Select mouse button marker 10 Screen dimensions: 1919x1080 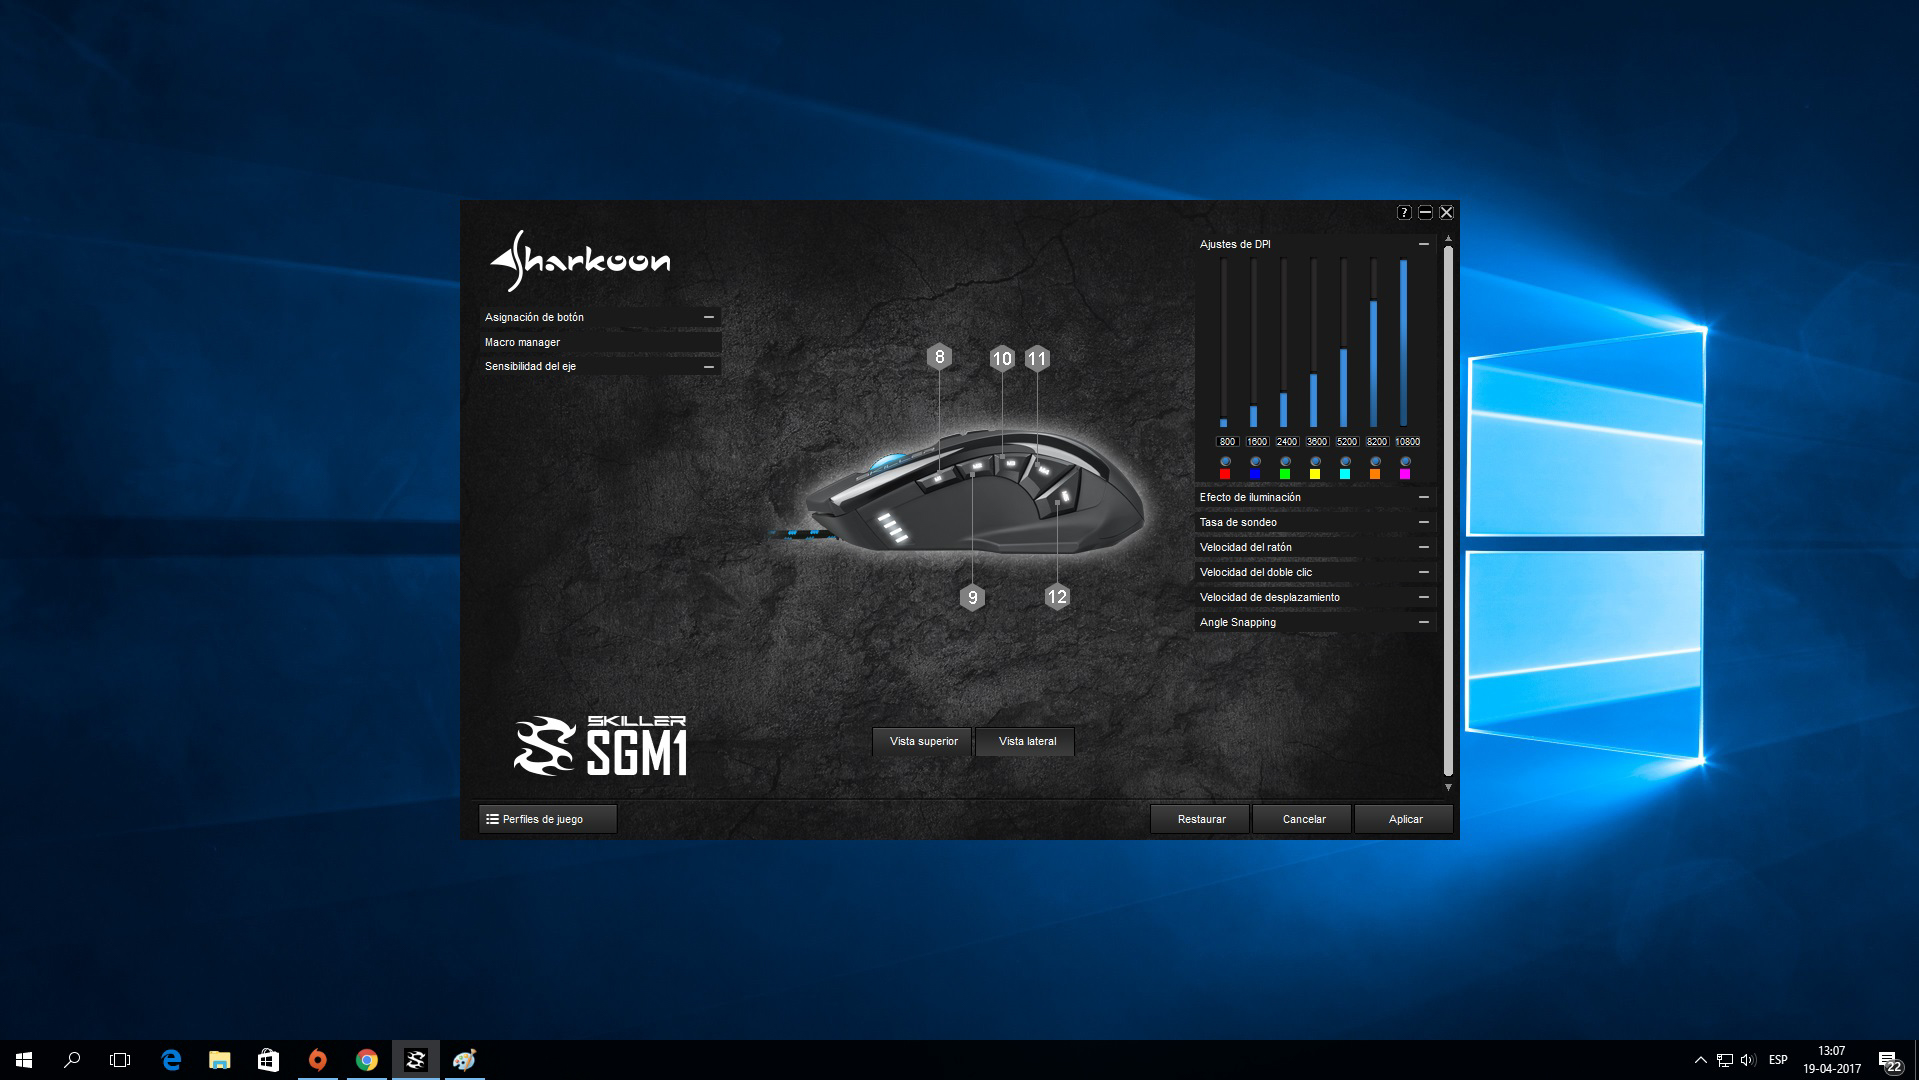pyautogui.click(x=1002, y=359)
